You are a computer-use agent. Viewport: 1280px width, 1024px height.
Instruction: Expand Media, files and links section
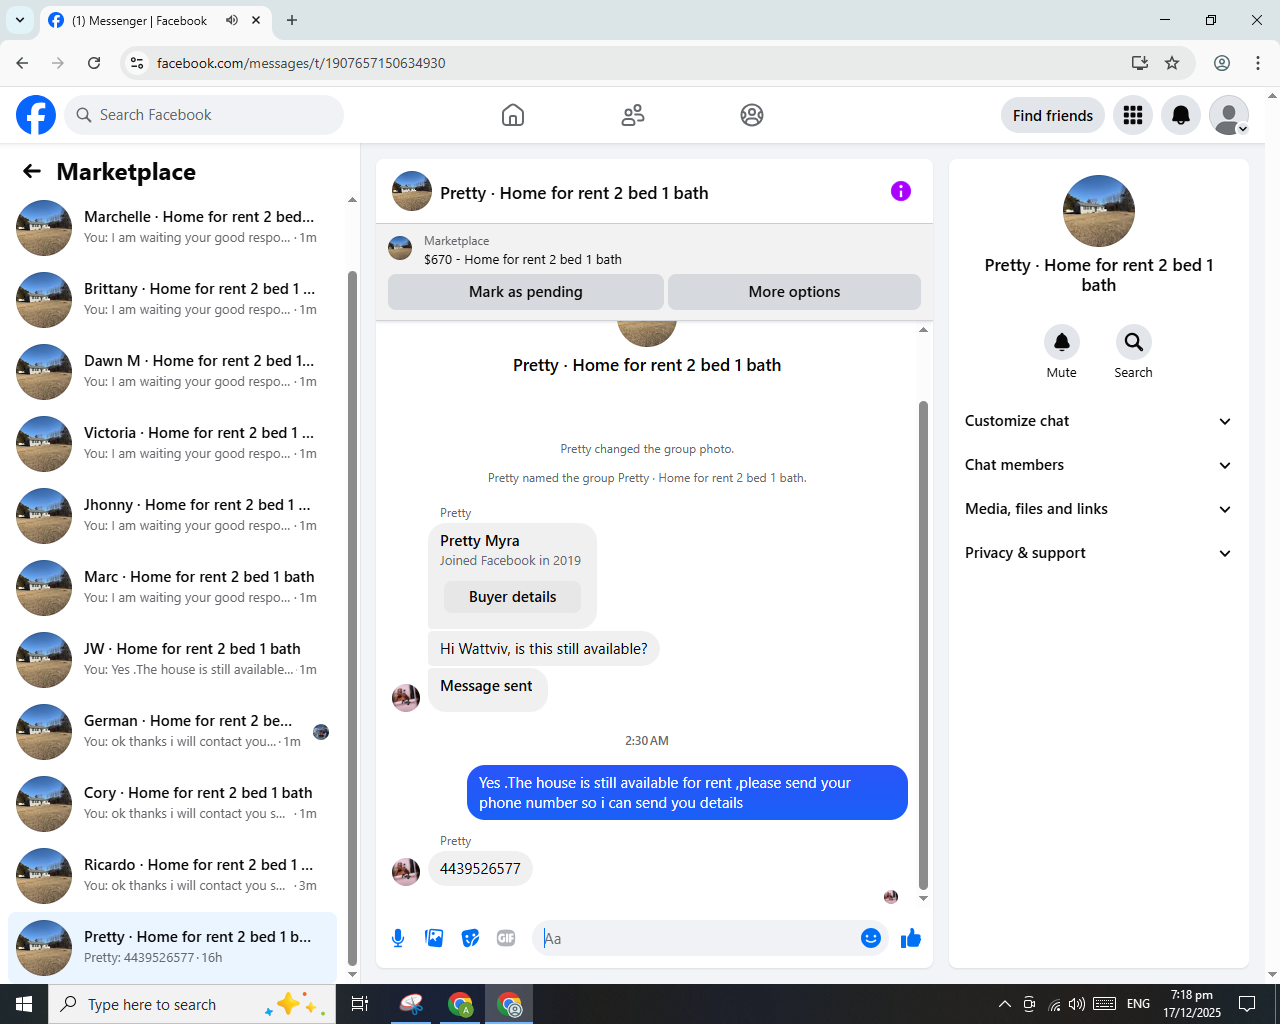(1098, 509)
